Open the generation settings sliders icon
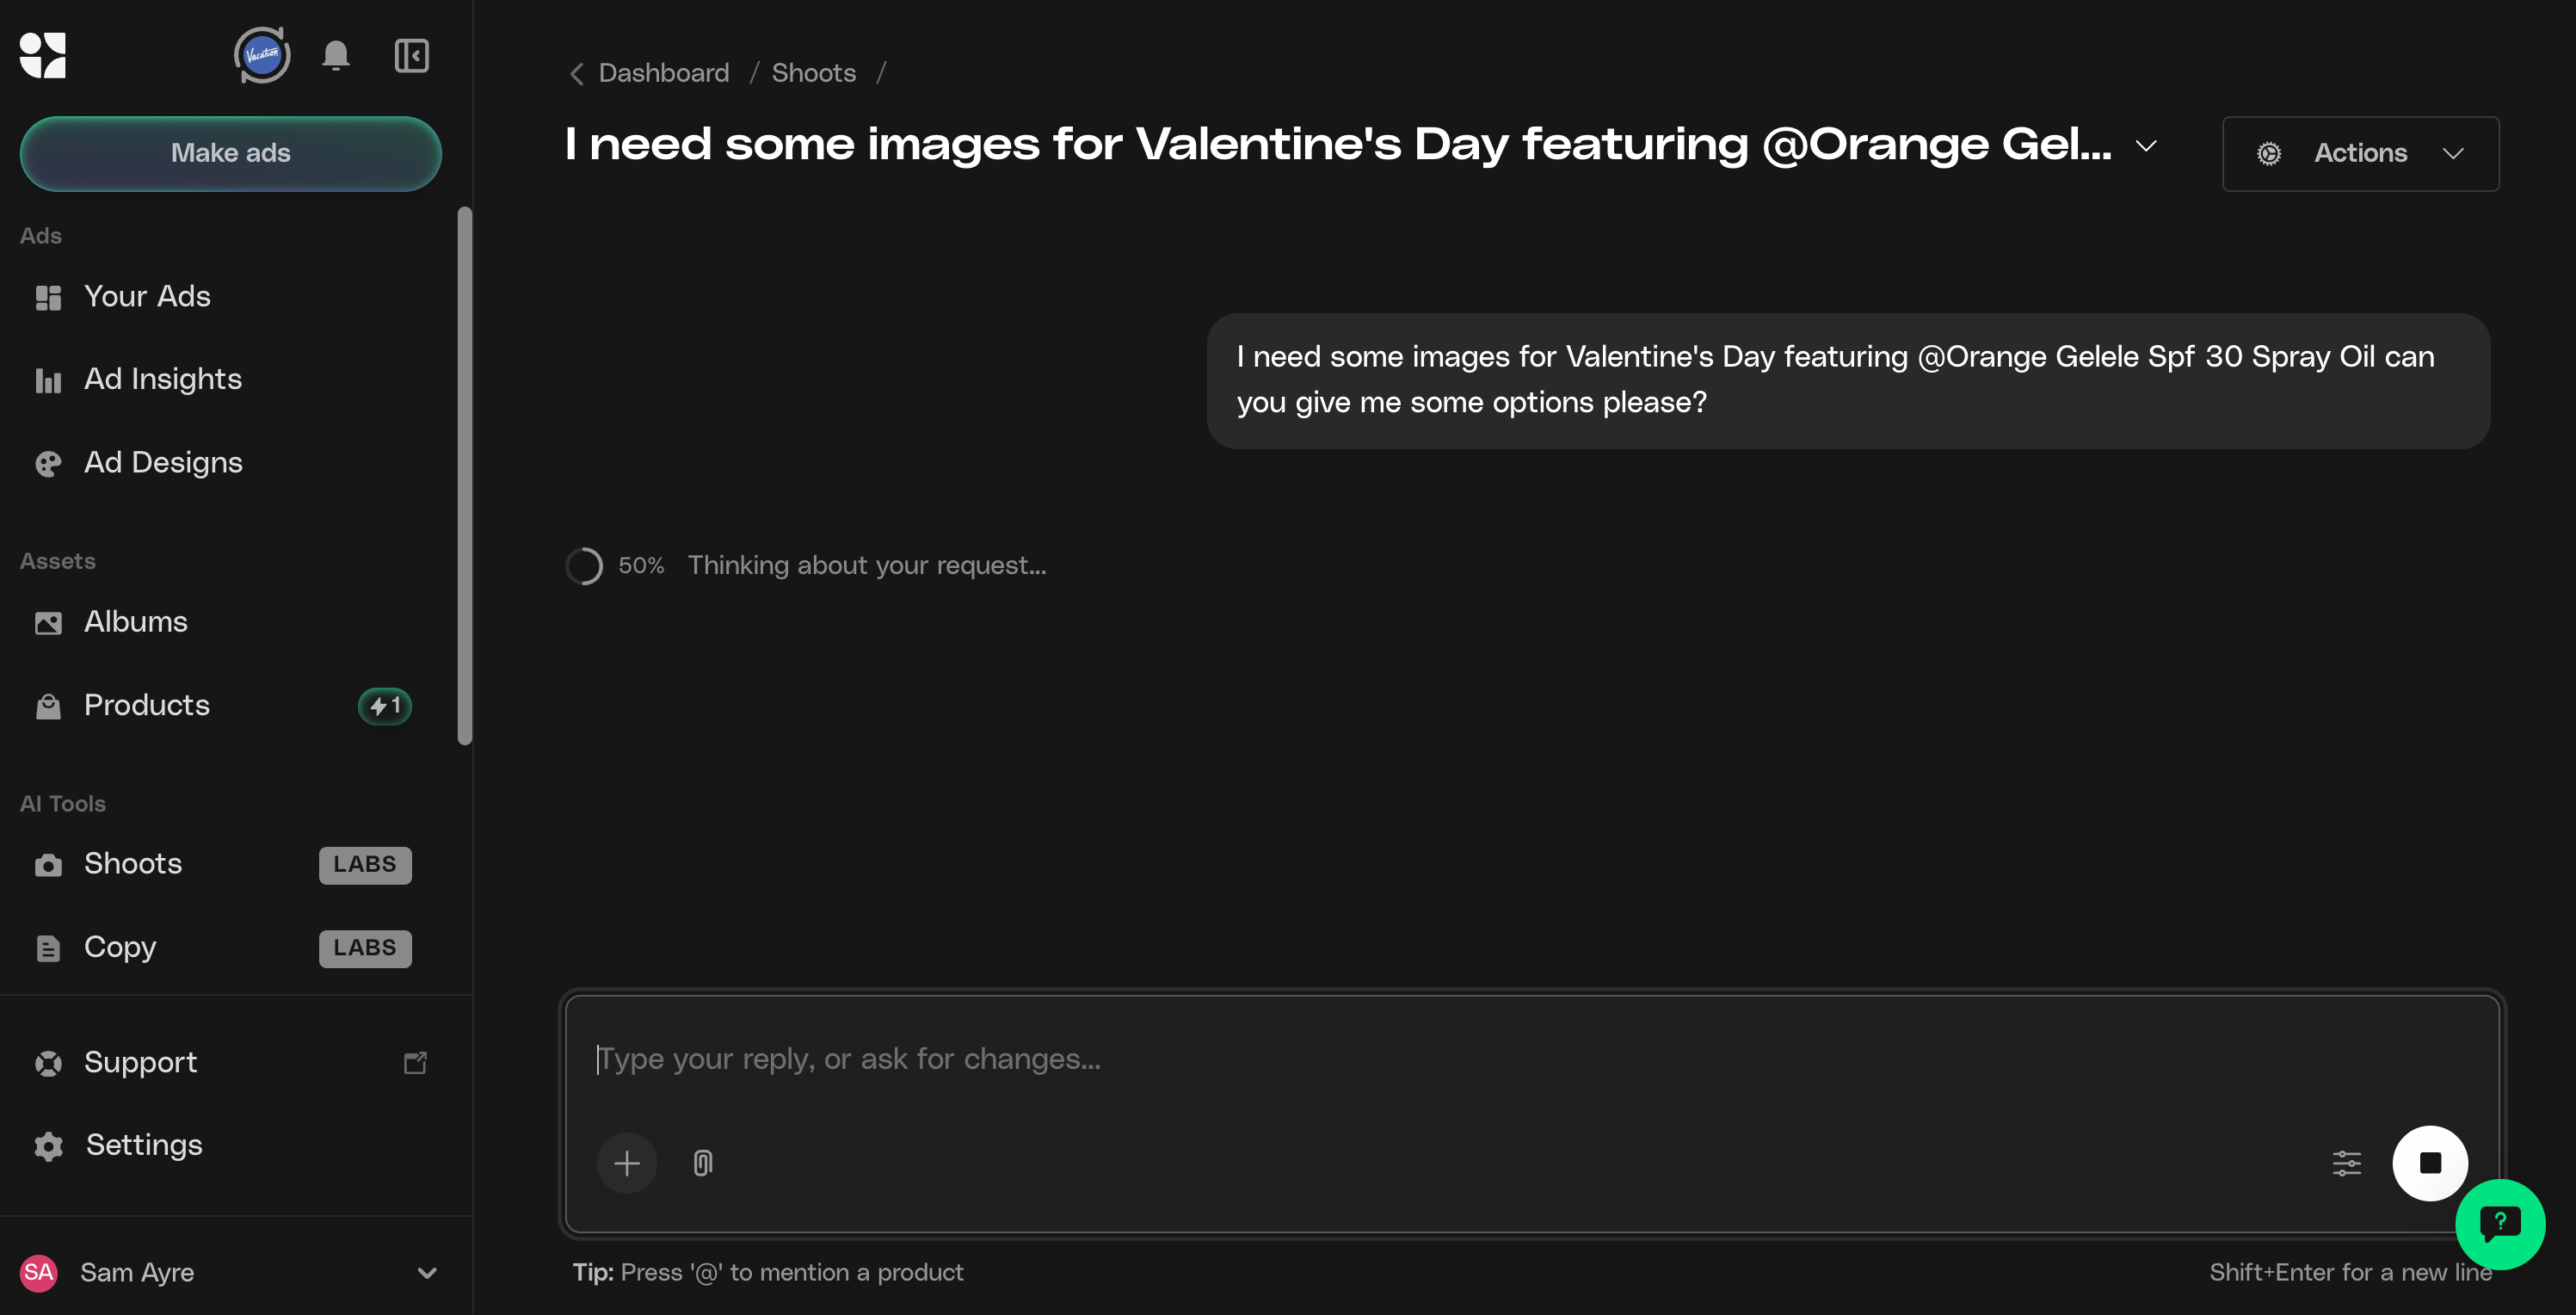The height and width of the screenshot is (1315, 2576). 2346,1163
